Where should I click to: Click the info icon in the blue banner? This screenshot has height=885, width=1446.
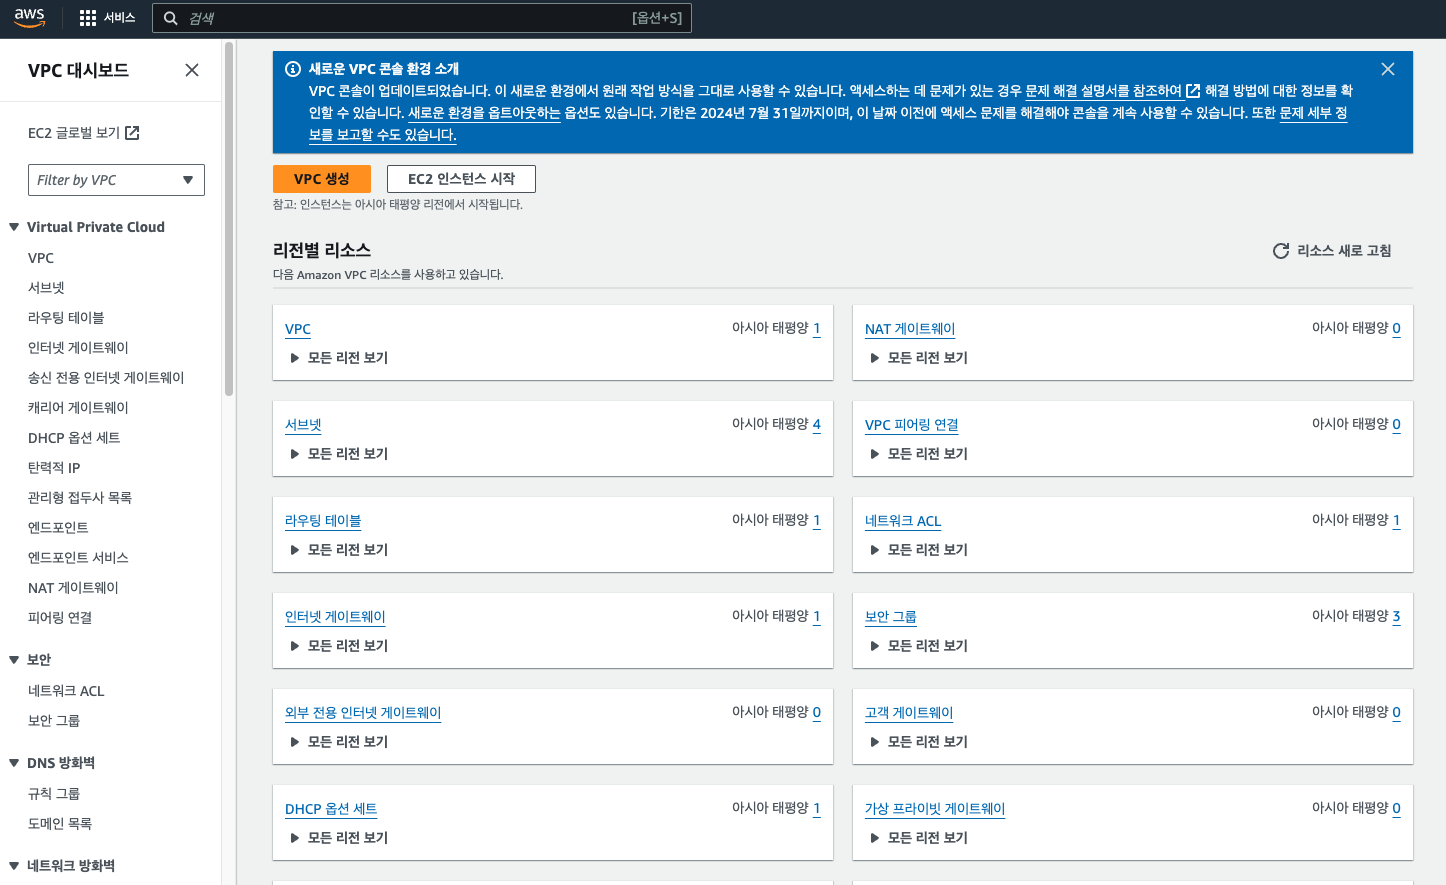point(293,69)
